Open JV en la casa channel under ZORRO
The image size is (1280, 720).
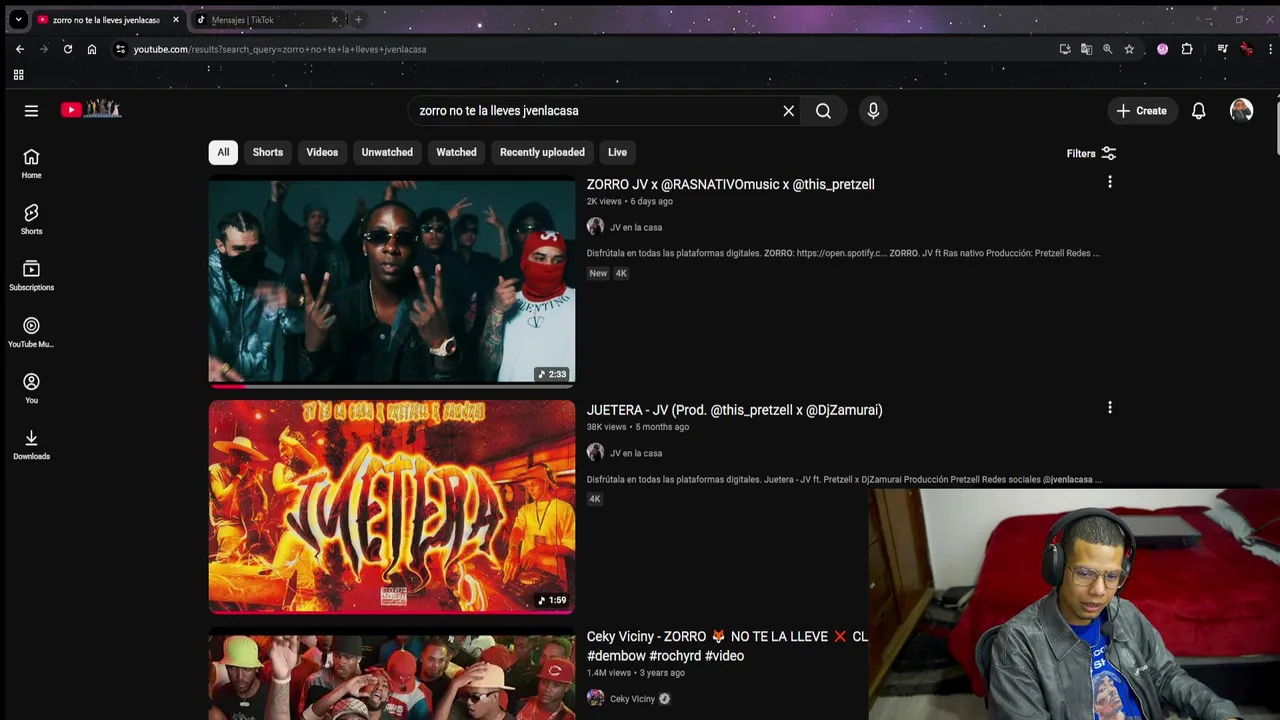tap(636, 227)
